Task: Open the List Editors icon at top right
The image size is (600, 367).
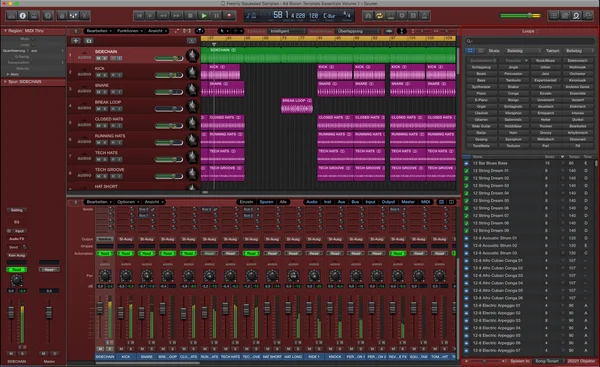Action: coord(553,16)
